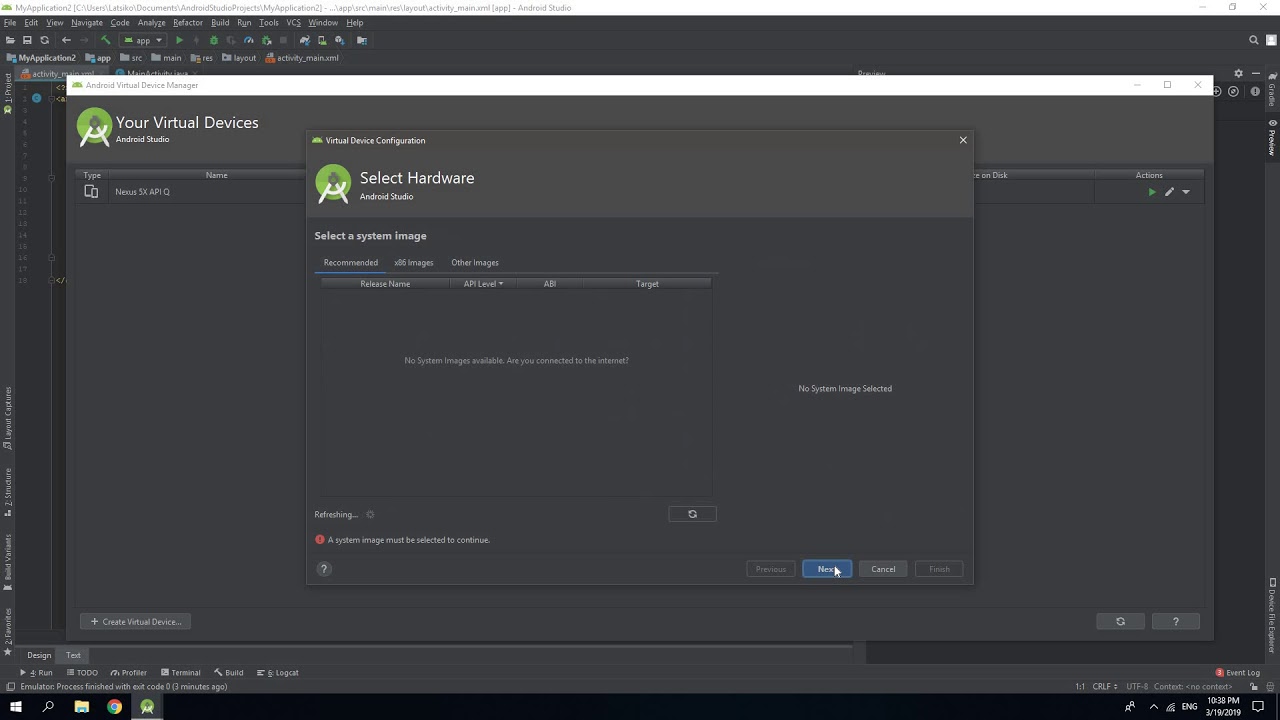Open the TODO tool window

(x=81, y=673)
